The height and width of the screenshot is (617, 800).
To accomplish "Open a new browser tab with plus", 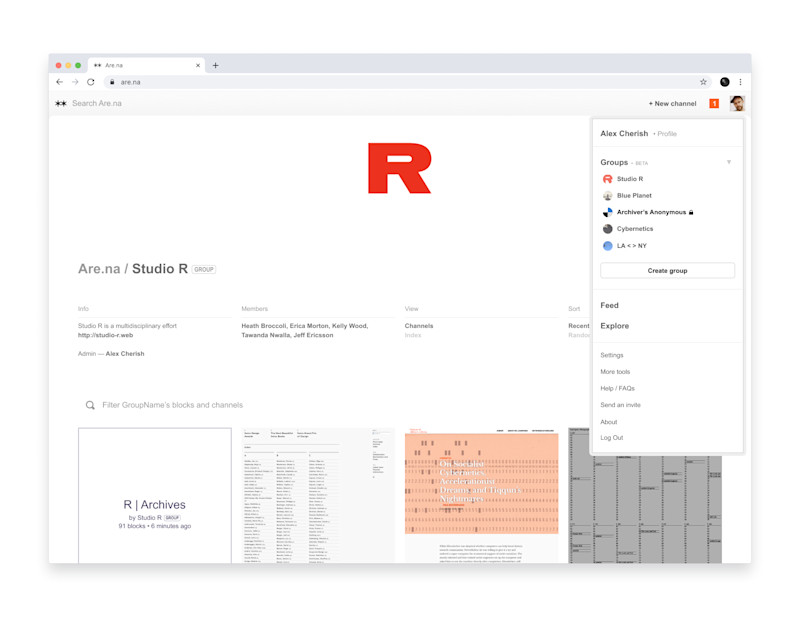I will tap(215, 65).
